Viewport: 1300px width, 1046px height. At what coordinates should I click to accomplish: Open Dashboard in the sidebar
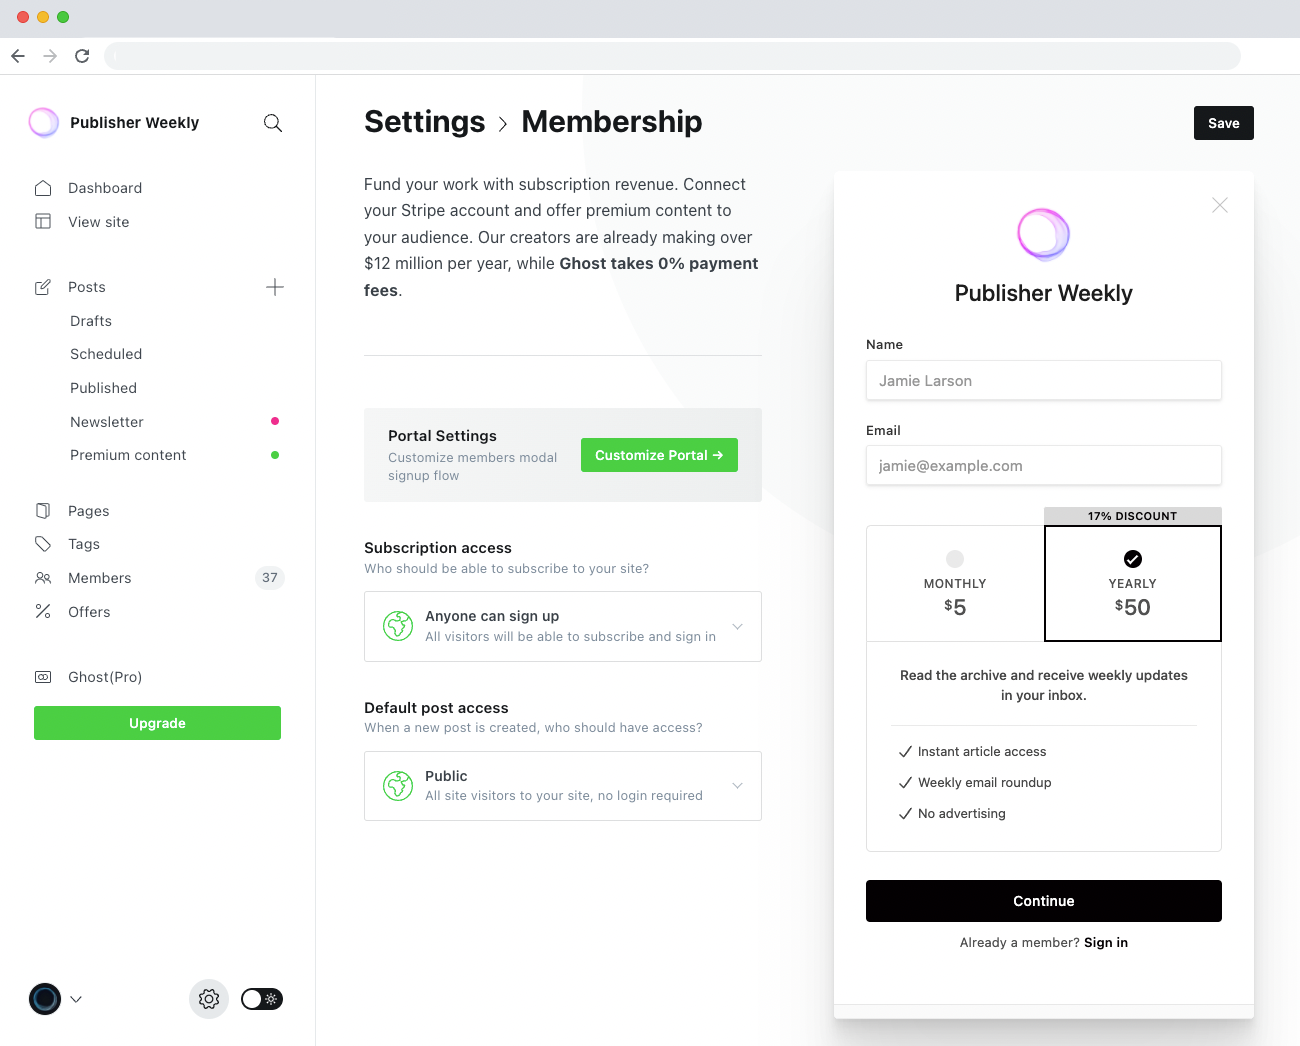105,188
